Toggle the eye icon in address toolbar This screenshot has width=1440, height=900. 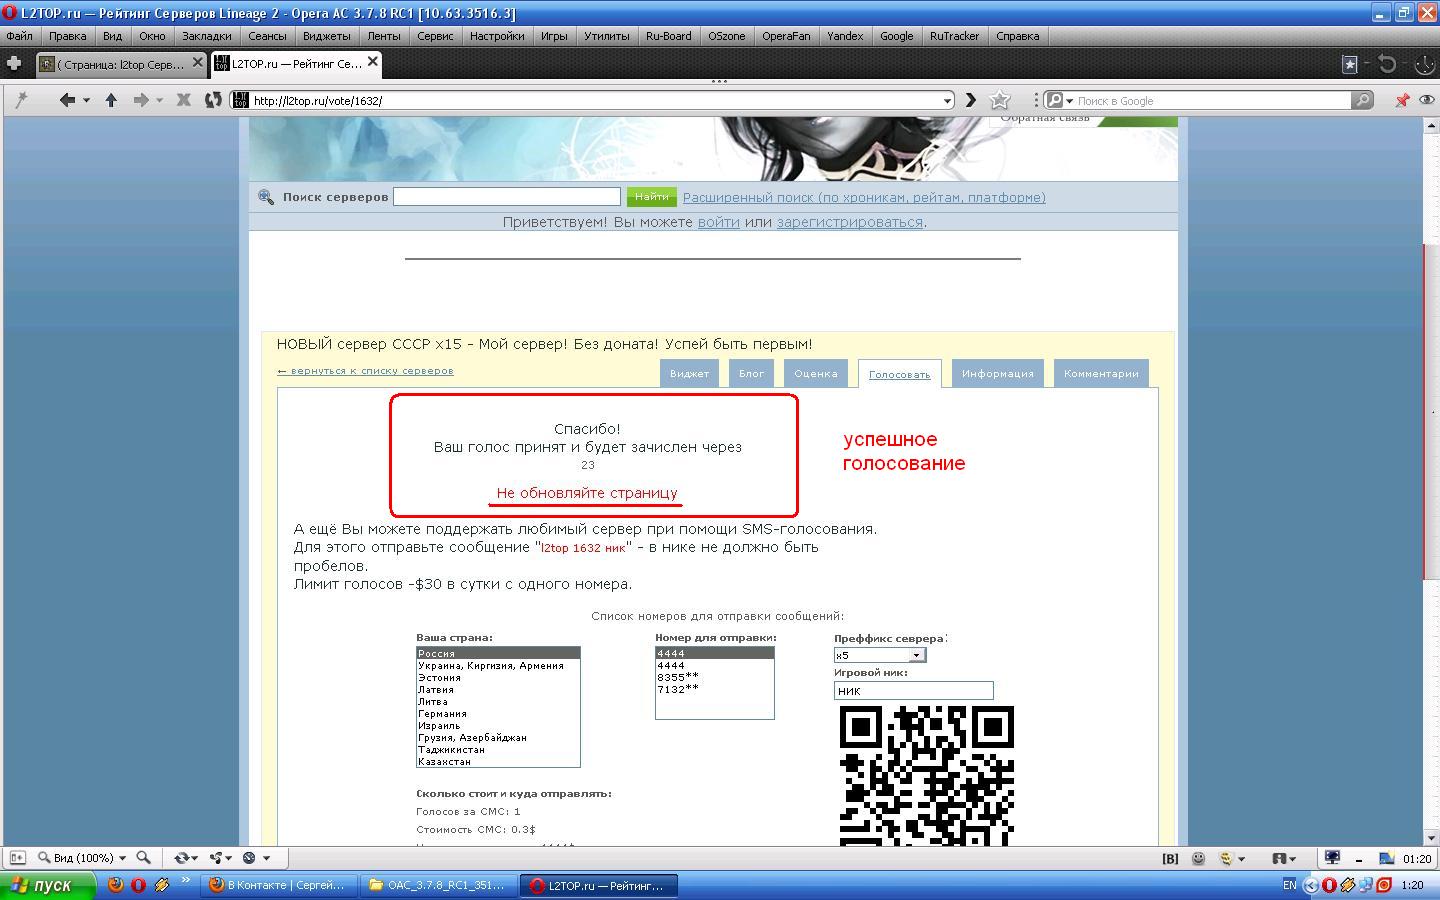pos(1426,100)
